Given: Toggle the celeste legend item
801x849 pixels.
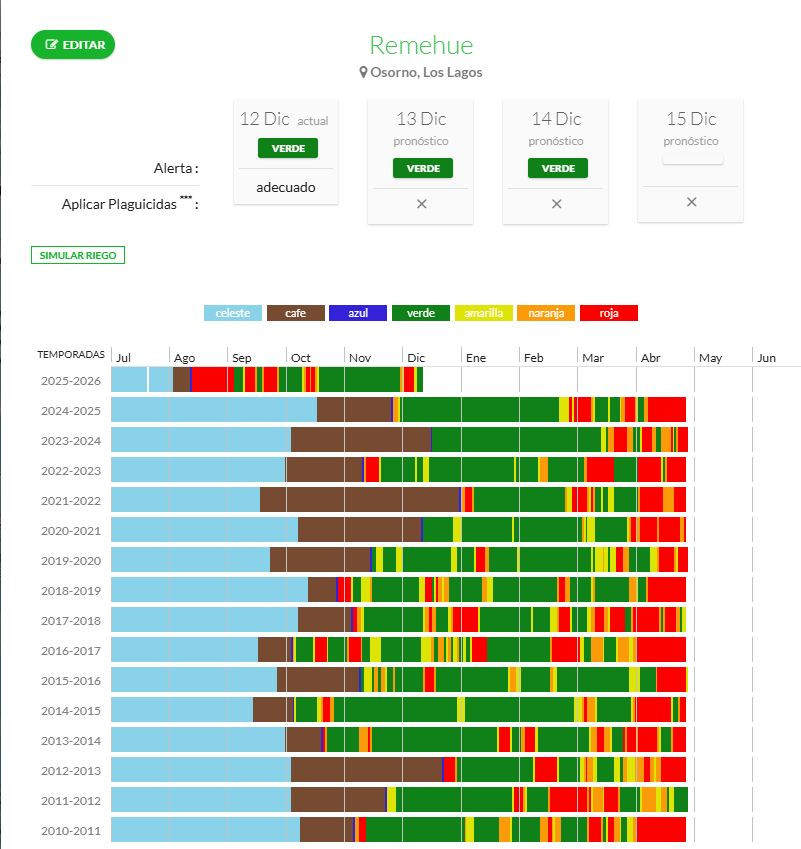Looking at the screenshot, I should pyautogui.click(x=233, y=313).
